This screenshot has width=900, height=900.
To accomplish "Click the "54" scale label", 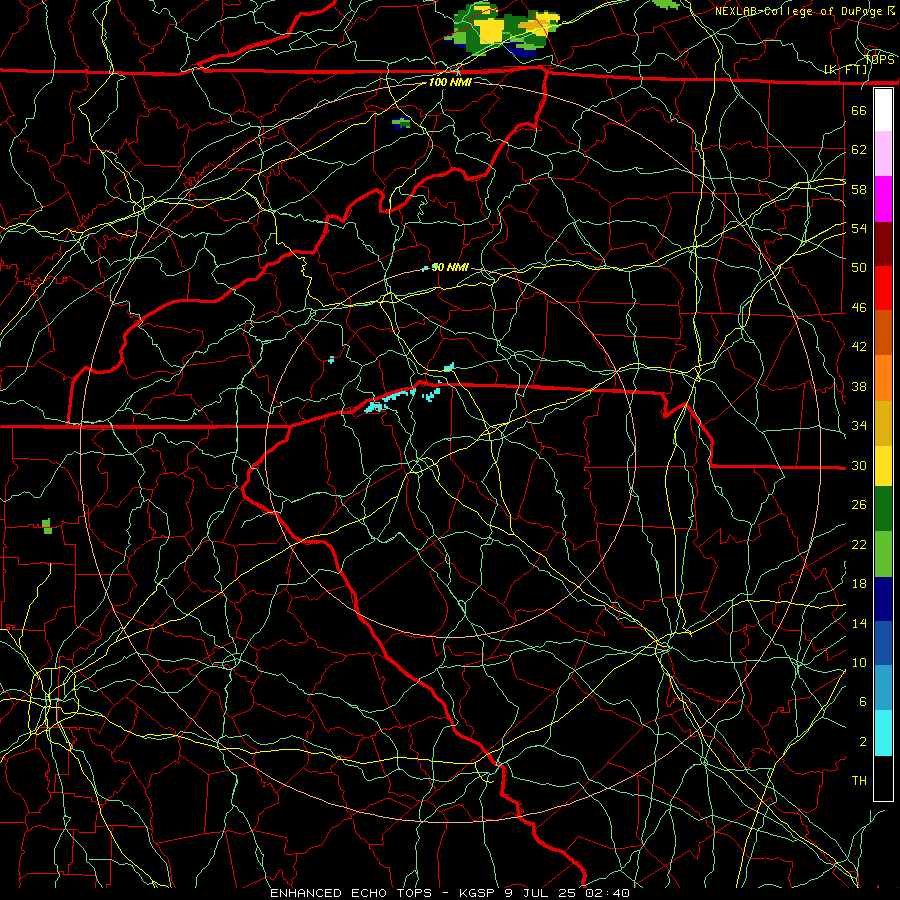I will (x=859, y=228).
